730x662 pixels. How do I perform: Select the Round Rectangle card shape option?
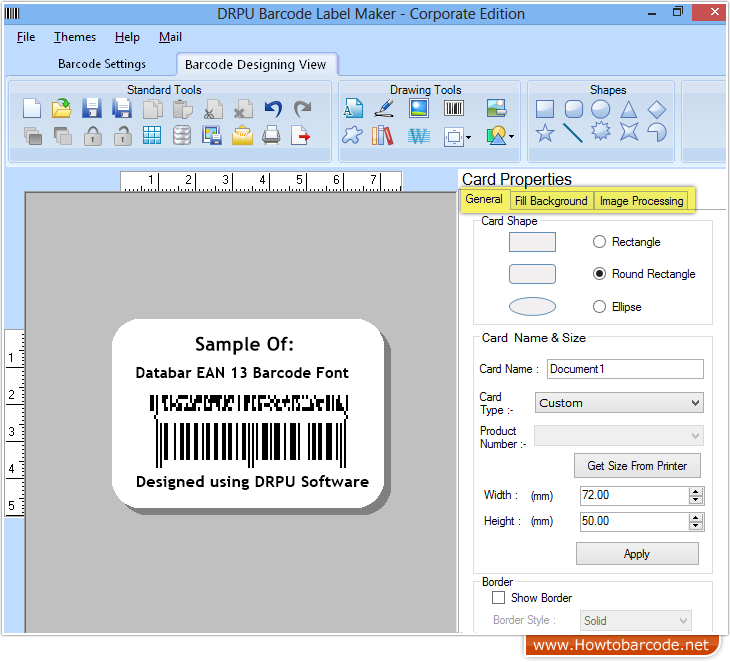pos(599,274)
